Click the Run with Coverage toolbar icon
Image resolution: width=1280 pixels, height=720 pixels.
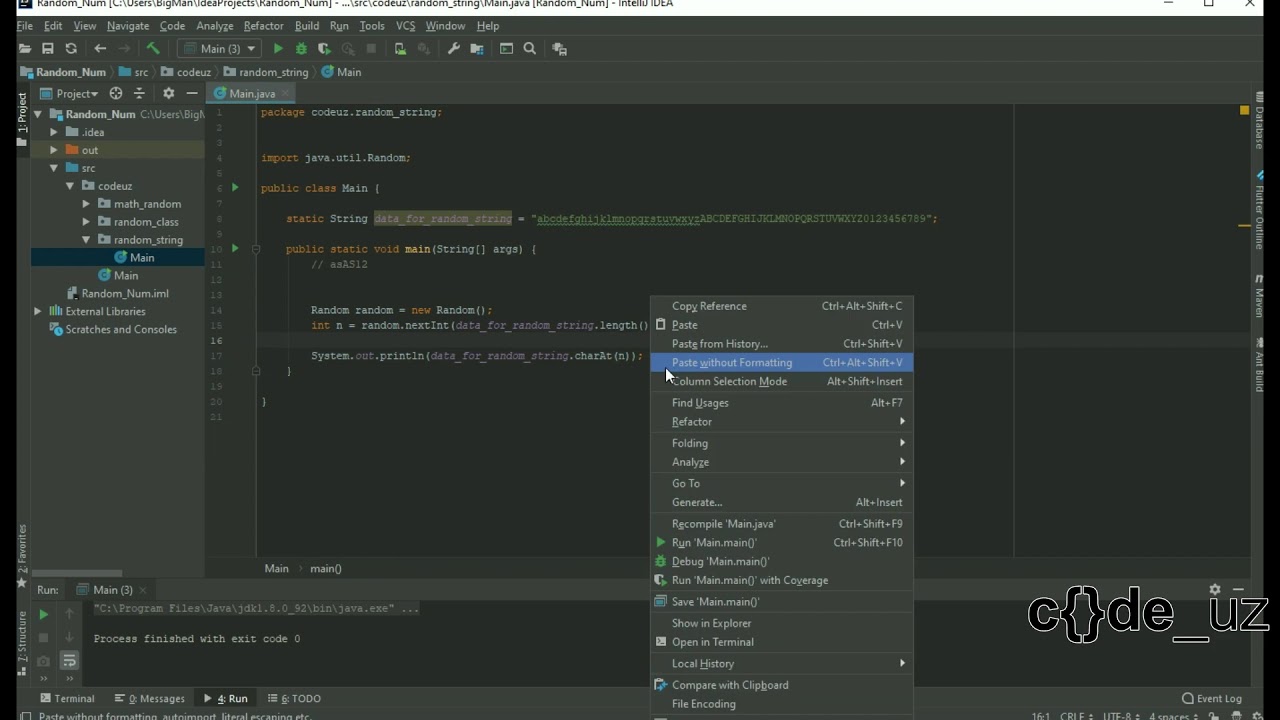pyautogui.click(x=324, y=49)
